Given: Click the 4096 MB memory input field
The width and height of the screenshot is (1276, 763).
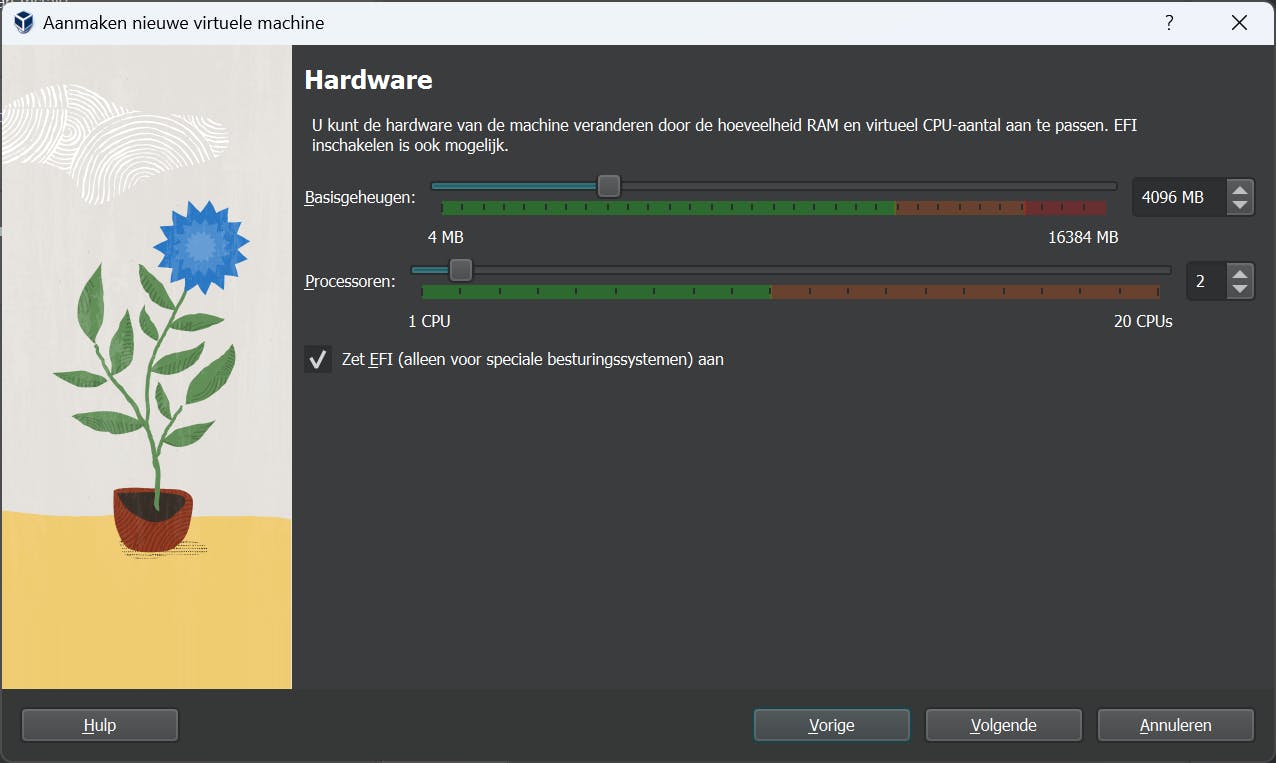Looking at the screenshot, I should [x=1180, y=197].
